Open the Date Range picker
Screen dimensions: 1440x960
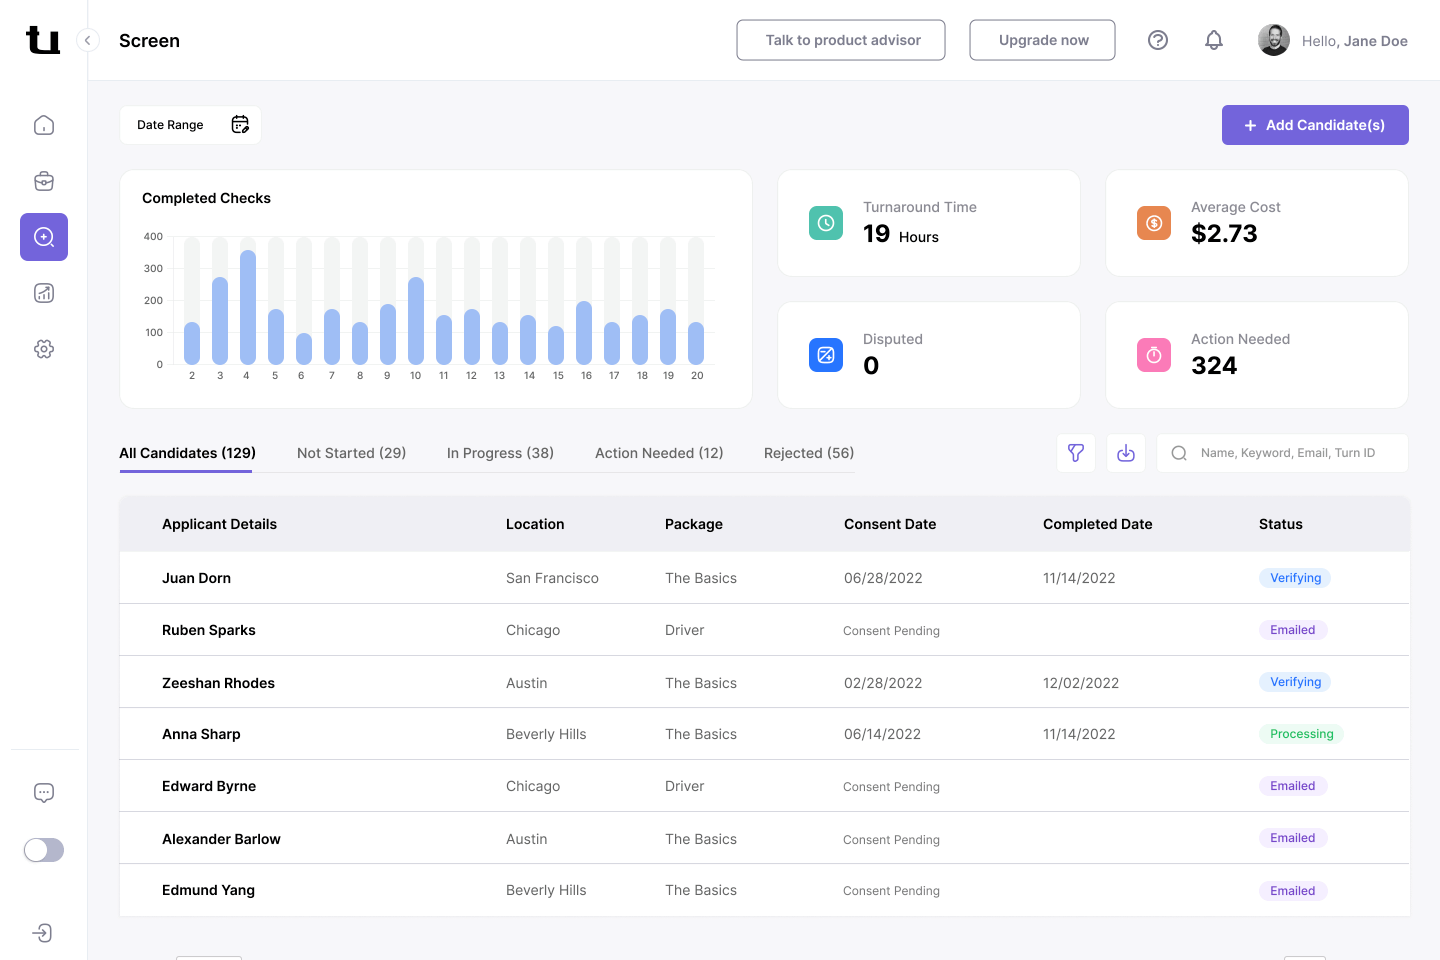[x=190, y=125]
